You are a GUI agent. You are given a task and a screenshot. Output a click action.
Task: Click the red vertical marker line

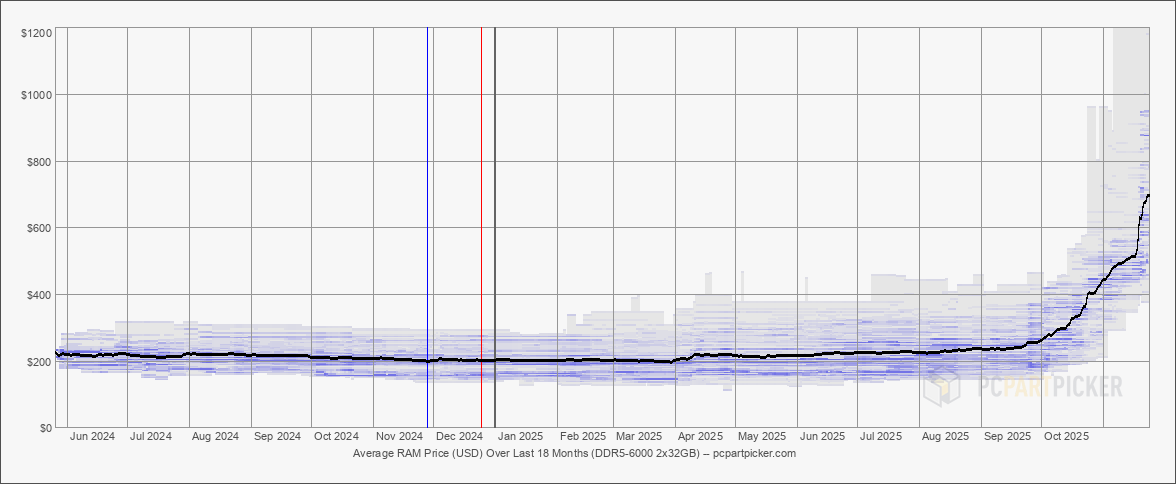[x=482, y=227]
